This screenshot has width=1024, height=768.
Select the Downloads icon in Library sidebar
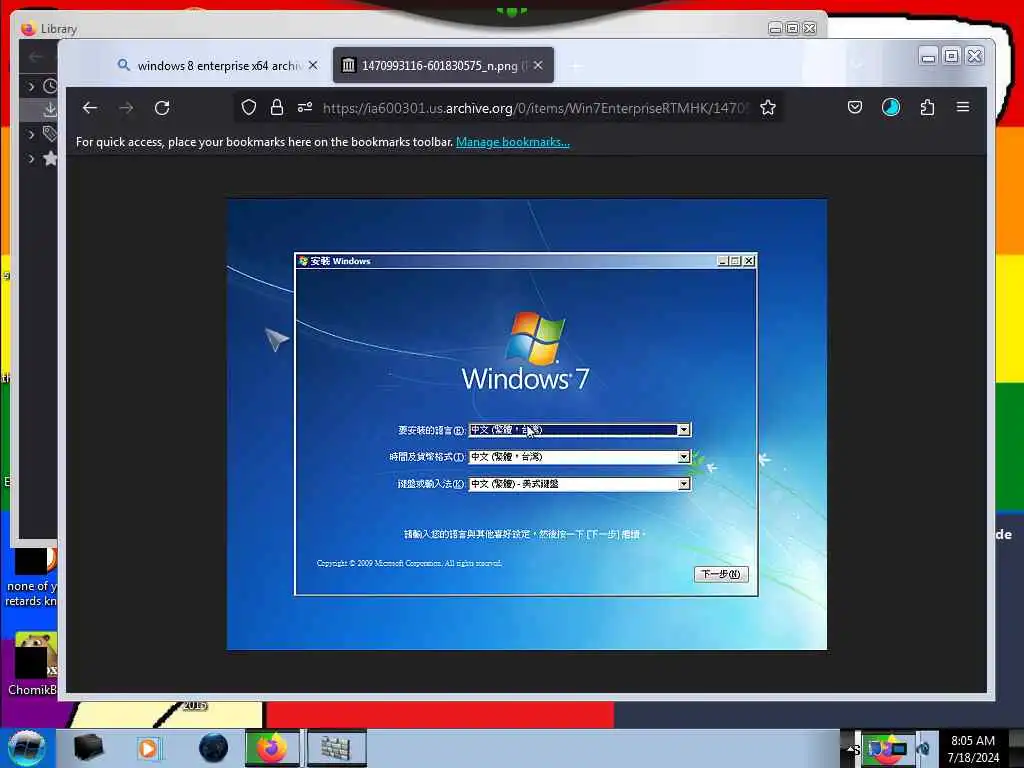(x=50, y=110)
